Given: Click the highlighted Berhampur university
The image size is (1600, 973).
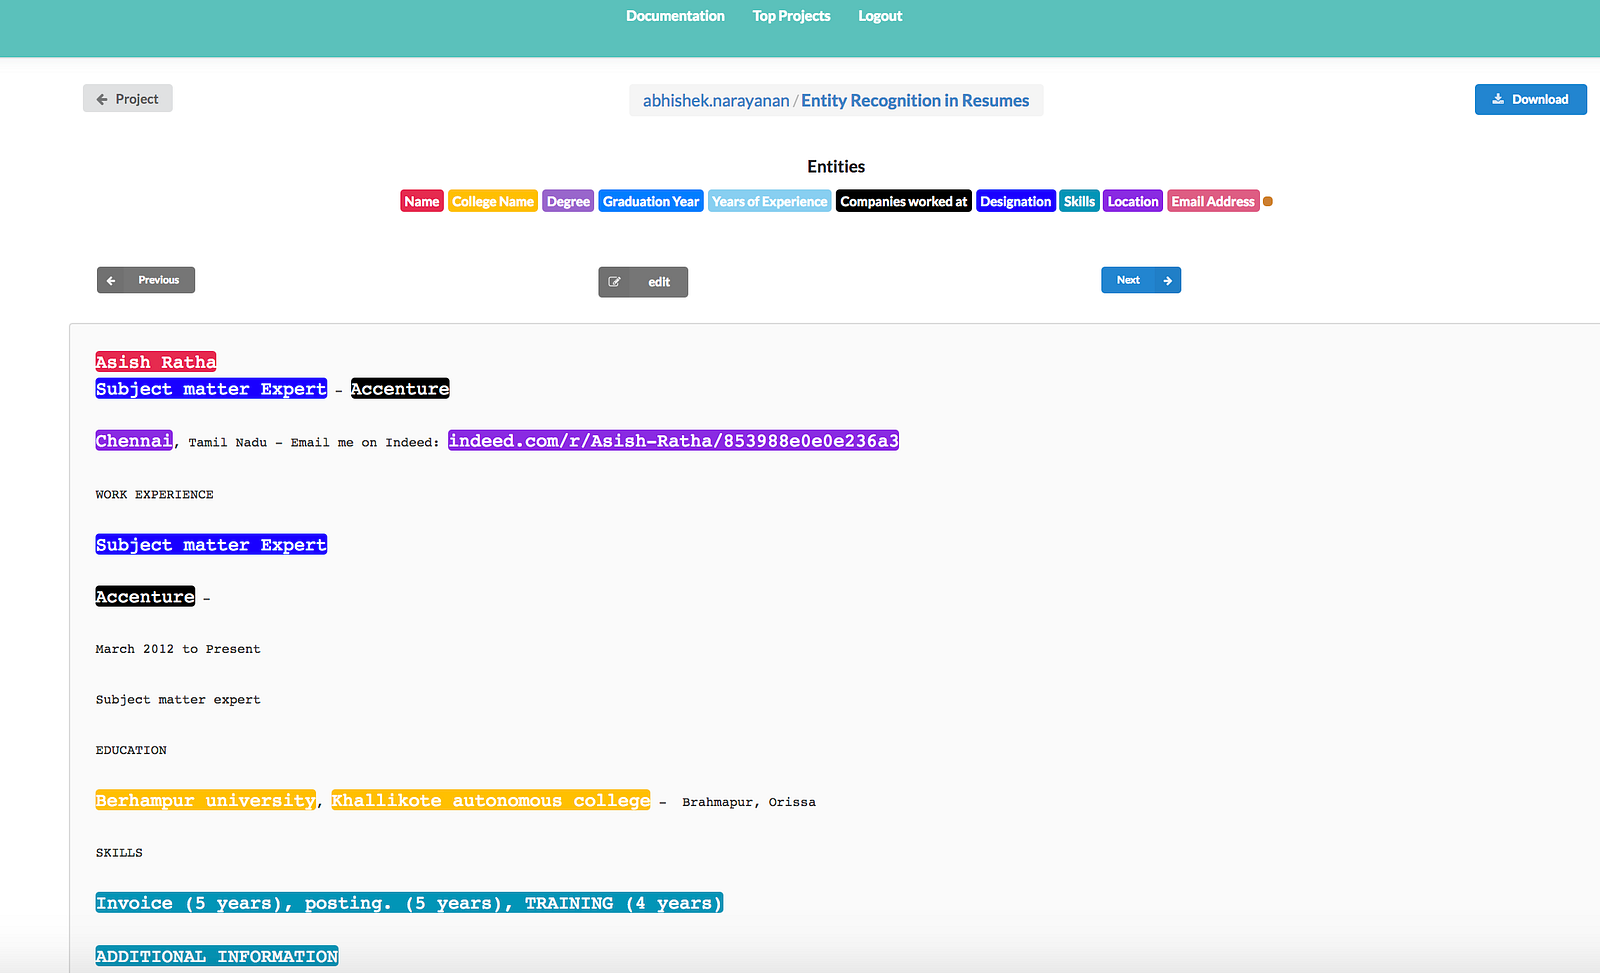Looking at the screenshot, I should (206, 800).
